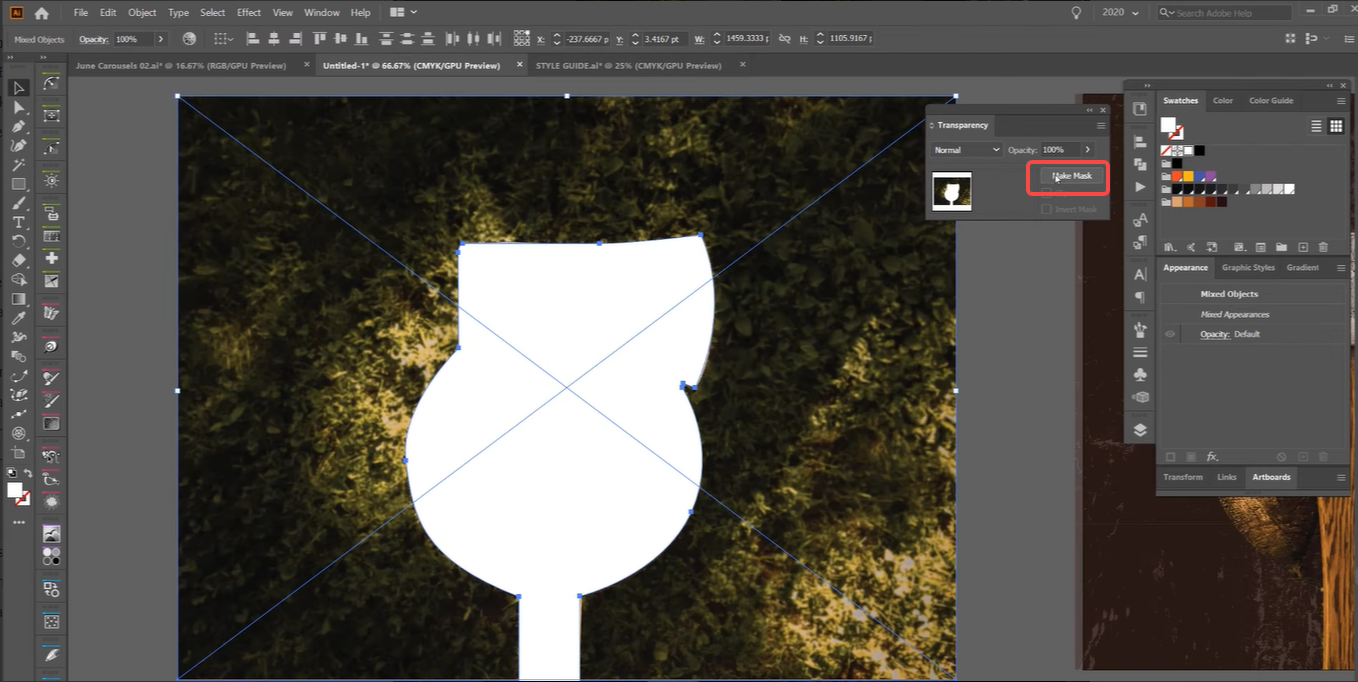The height and width of the screenshot is (682, 1358).
Task: Switch swatches to list view
Action: [x=1316, y=126]
